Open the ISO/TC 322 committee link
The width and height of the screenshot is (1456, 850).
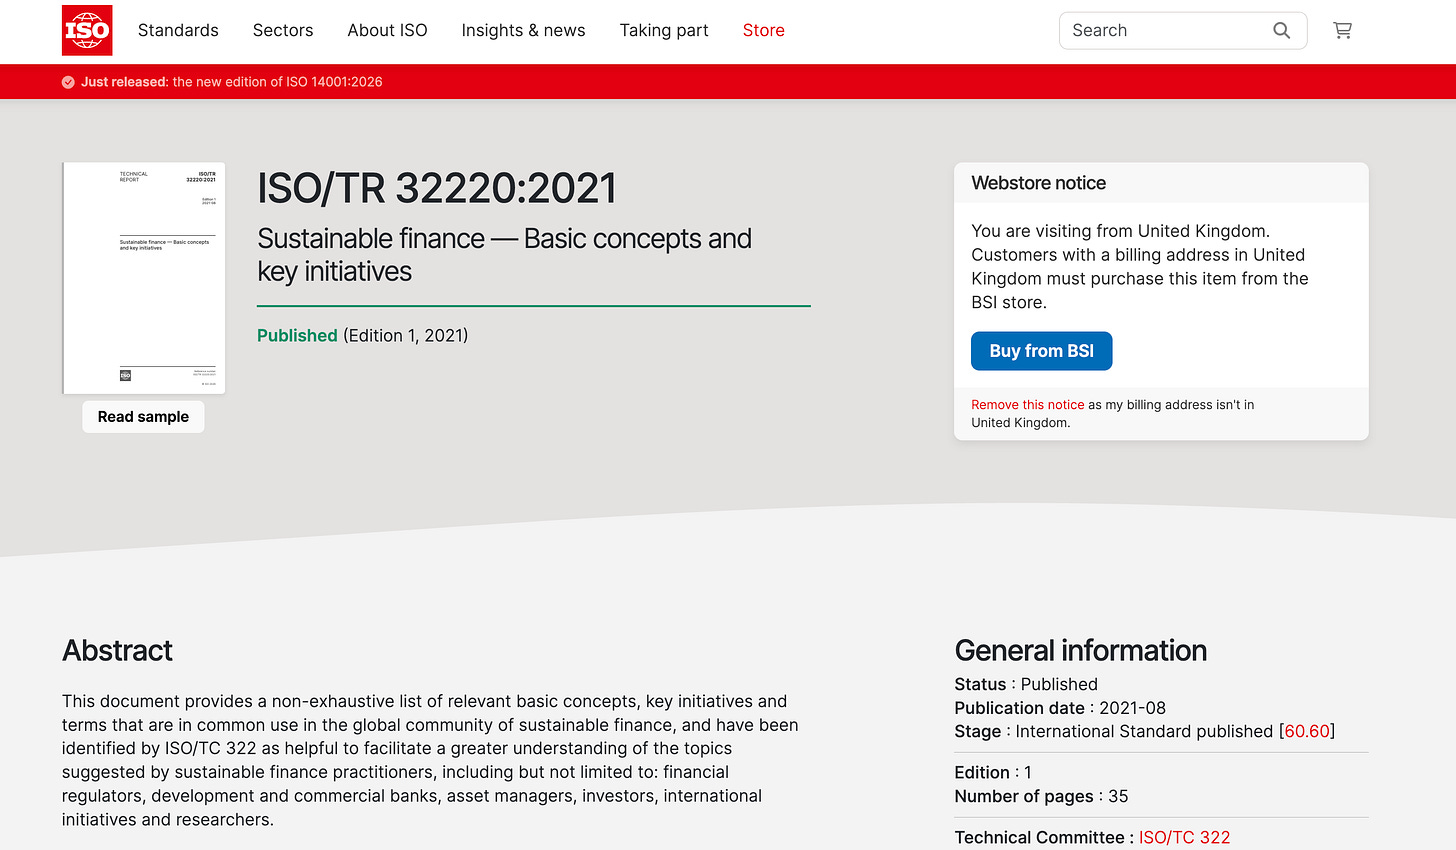pyautogui.click(x=1184, y=838)
